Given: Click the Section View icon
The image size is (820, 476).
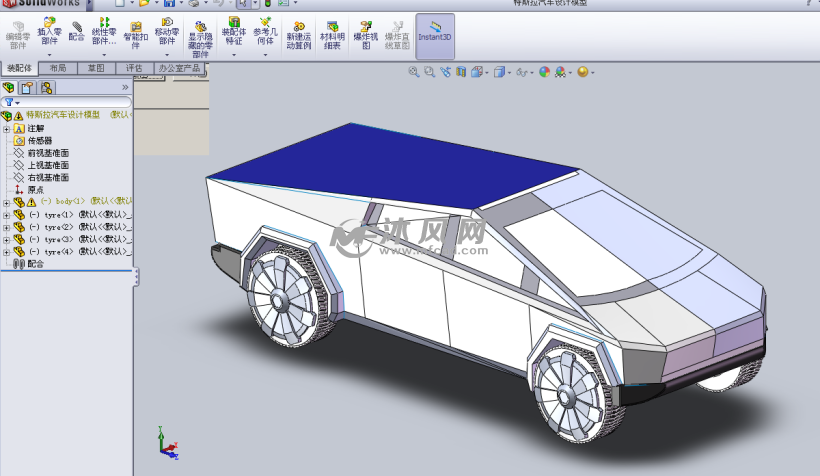Looking at the screenshot, I should (x=461, y=72).
